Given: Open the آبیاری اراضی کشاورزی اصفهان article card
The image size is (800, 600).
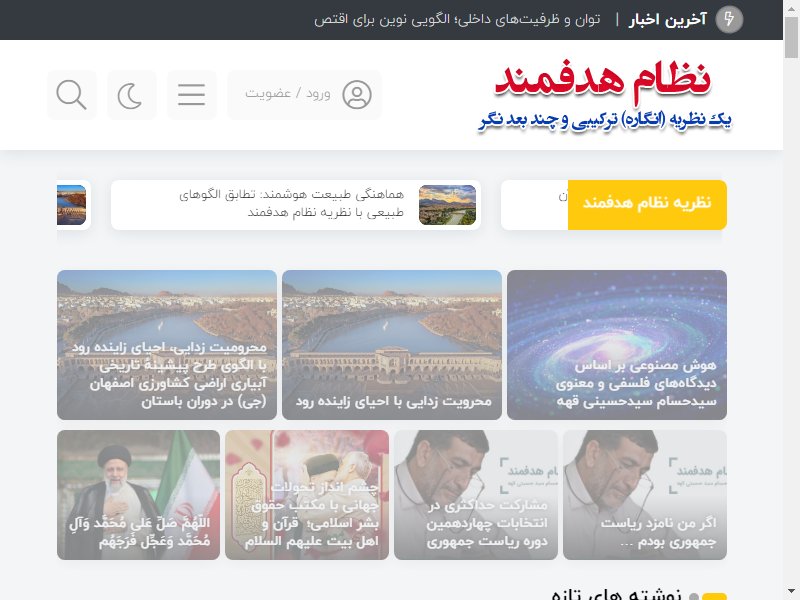Looking at the screenshot, I should click(x=167, y=345).
